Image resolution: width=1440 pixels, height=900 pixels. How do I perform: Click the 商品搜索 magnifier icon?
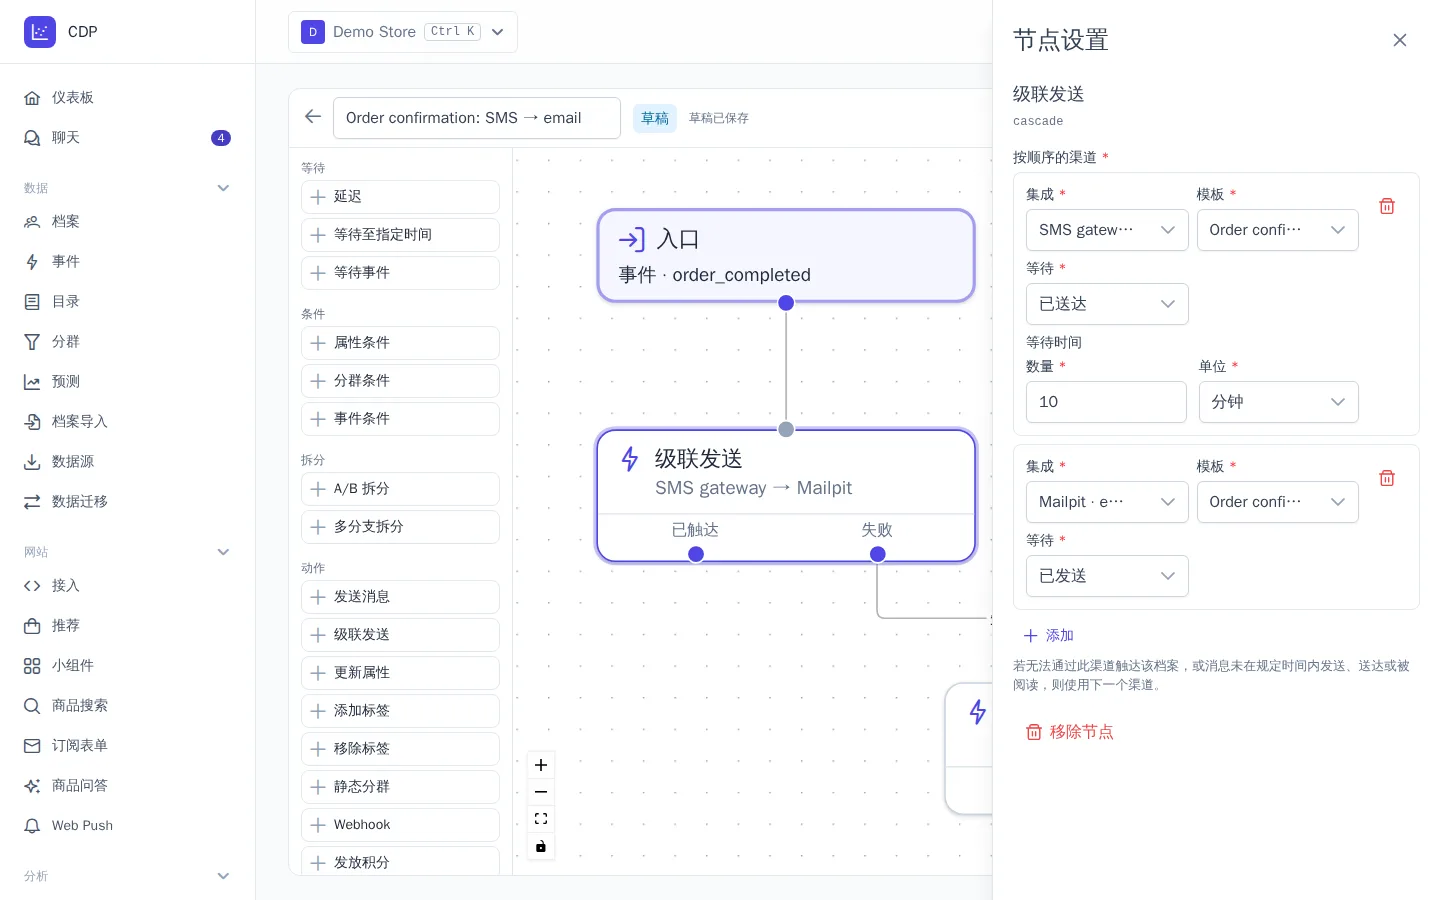32,706
